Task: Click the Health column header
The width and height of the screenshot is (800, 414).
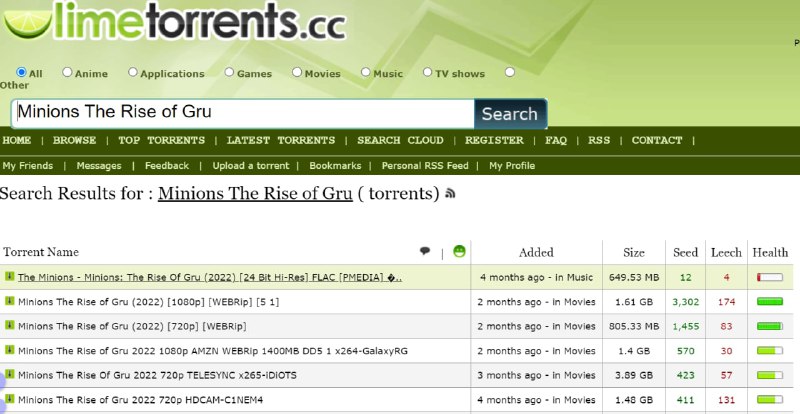Action: [770, 252]
